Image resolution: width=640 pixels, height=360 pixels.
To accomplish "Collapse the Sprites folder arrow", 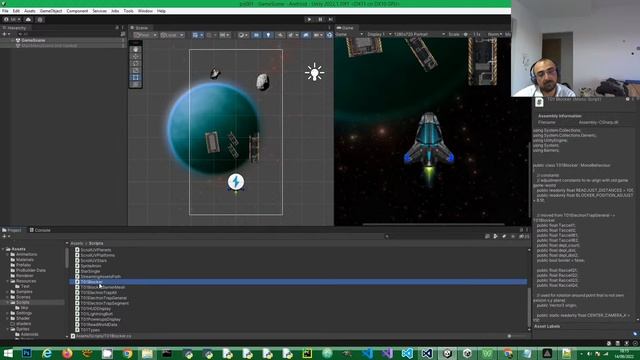I will (x=7, y=329).
